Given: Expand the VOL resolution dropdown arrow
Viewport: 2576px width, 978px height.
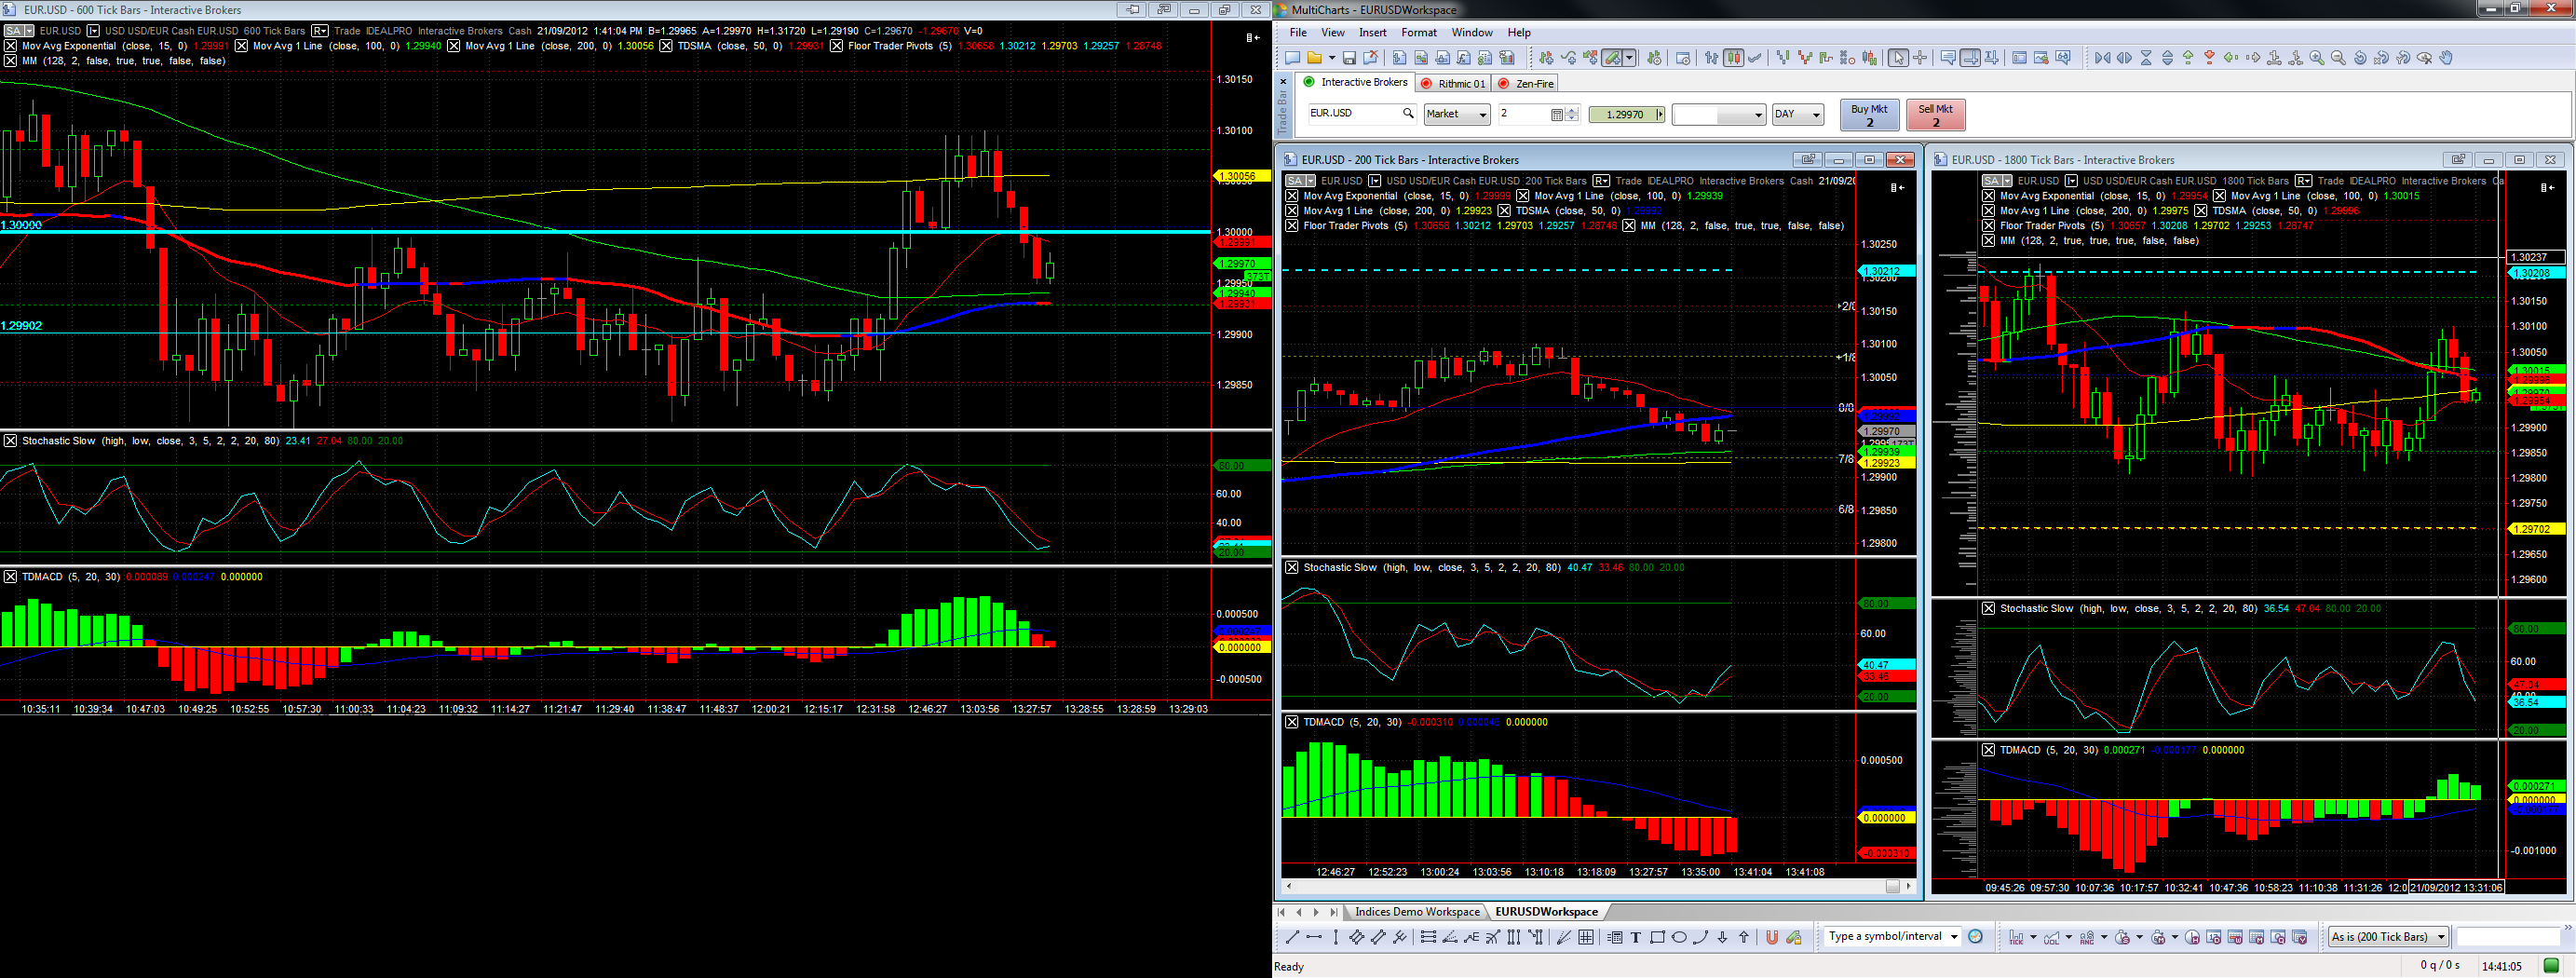Looking at the screenshot, I should click(2069, 937).
